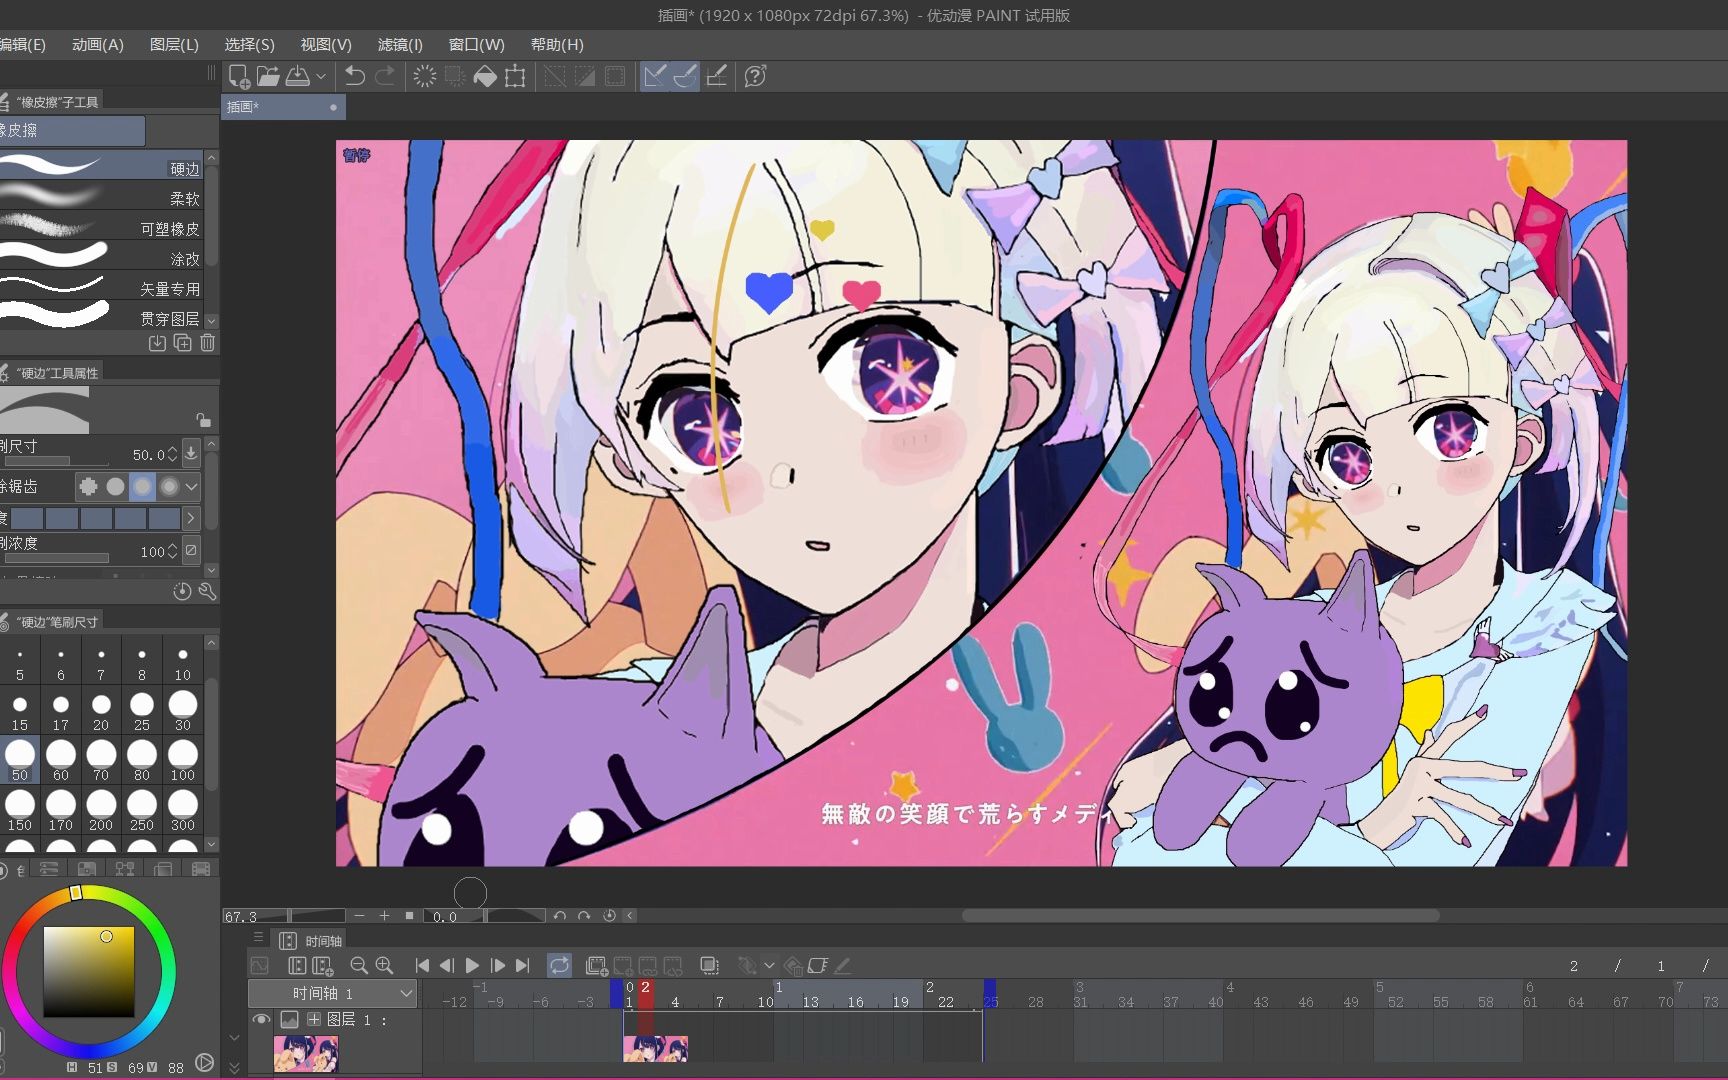Adjust the brush density slider
Screen dimensions: 1728x1080
pyautogui.click(x=57, y=558)
